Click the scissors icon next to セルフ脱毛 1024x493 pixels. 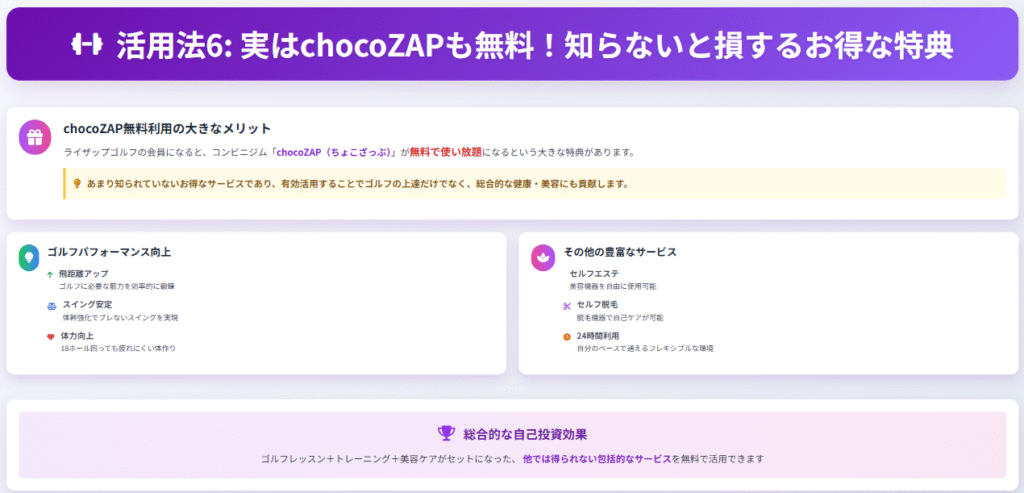click(566, 306)
